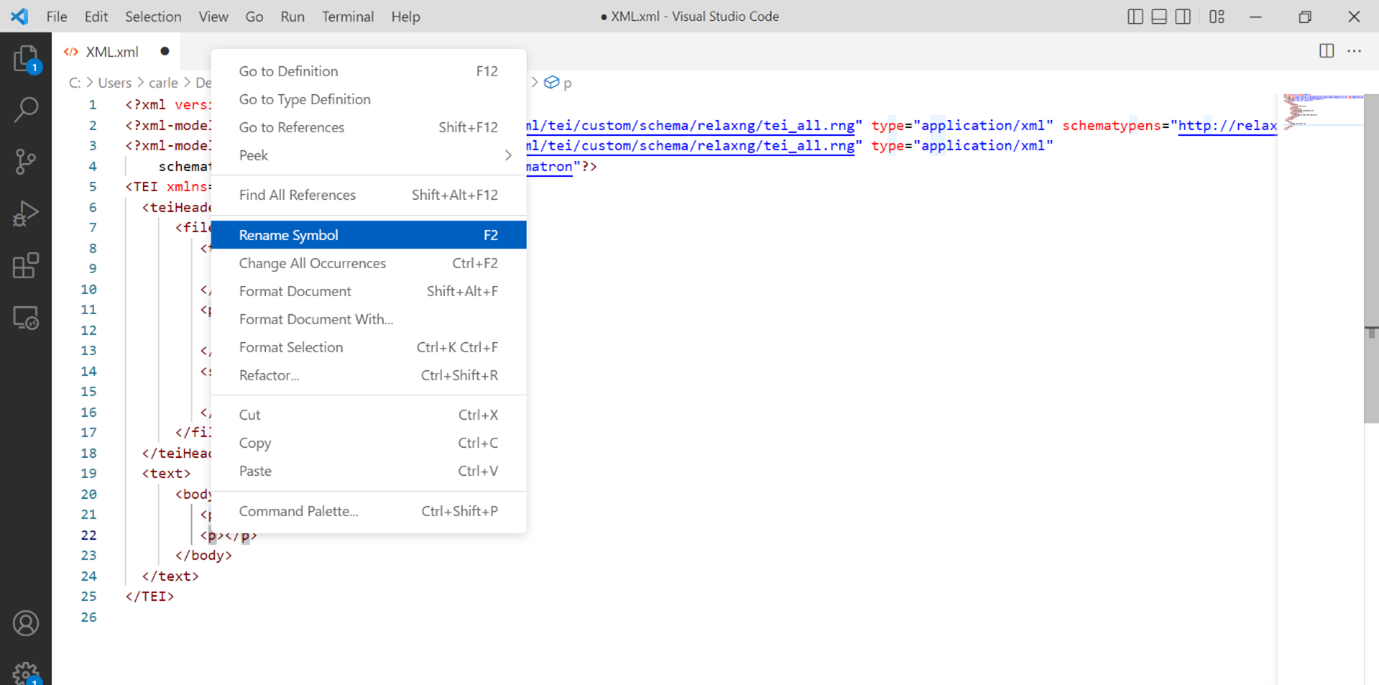Open the Accounts menu icon

[25, 623]
